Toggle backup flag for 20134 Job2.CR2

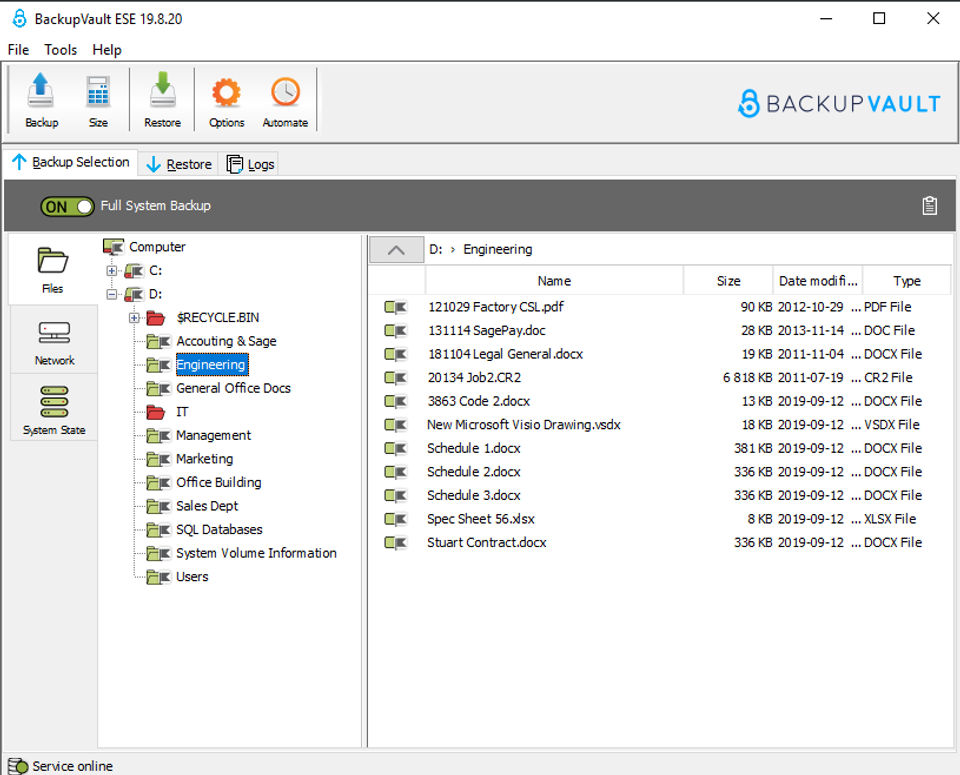point(396,378)
